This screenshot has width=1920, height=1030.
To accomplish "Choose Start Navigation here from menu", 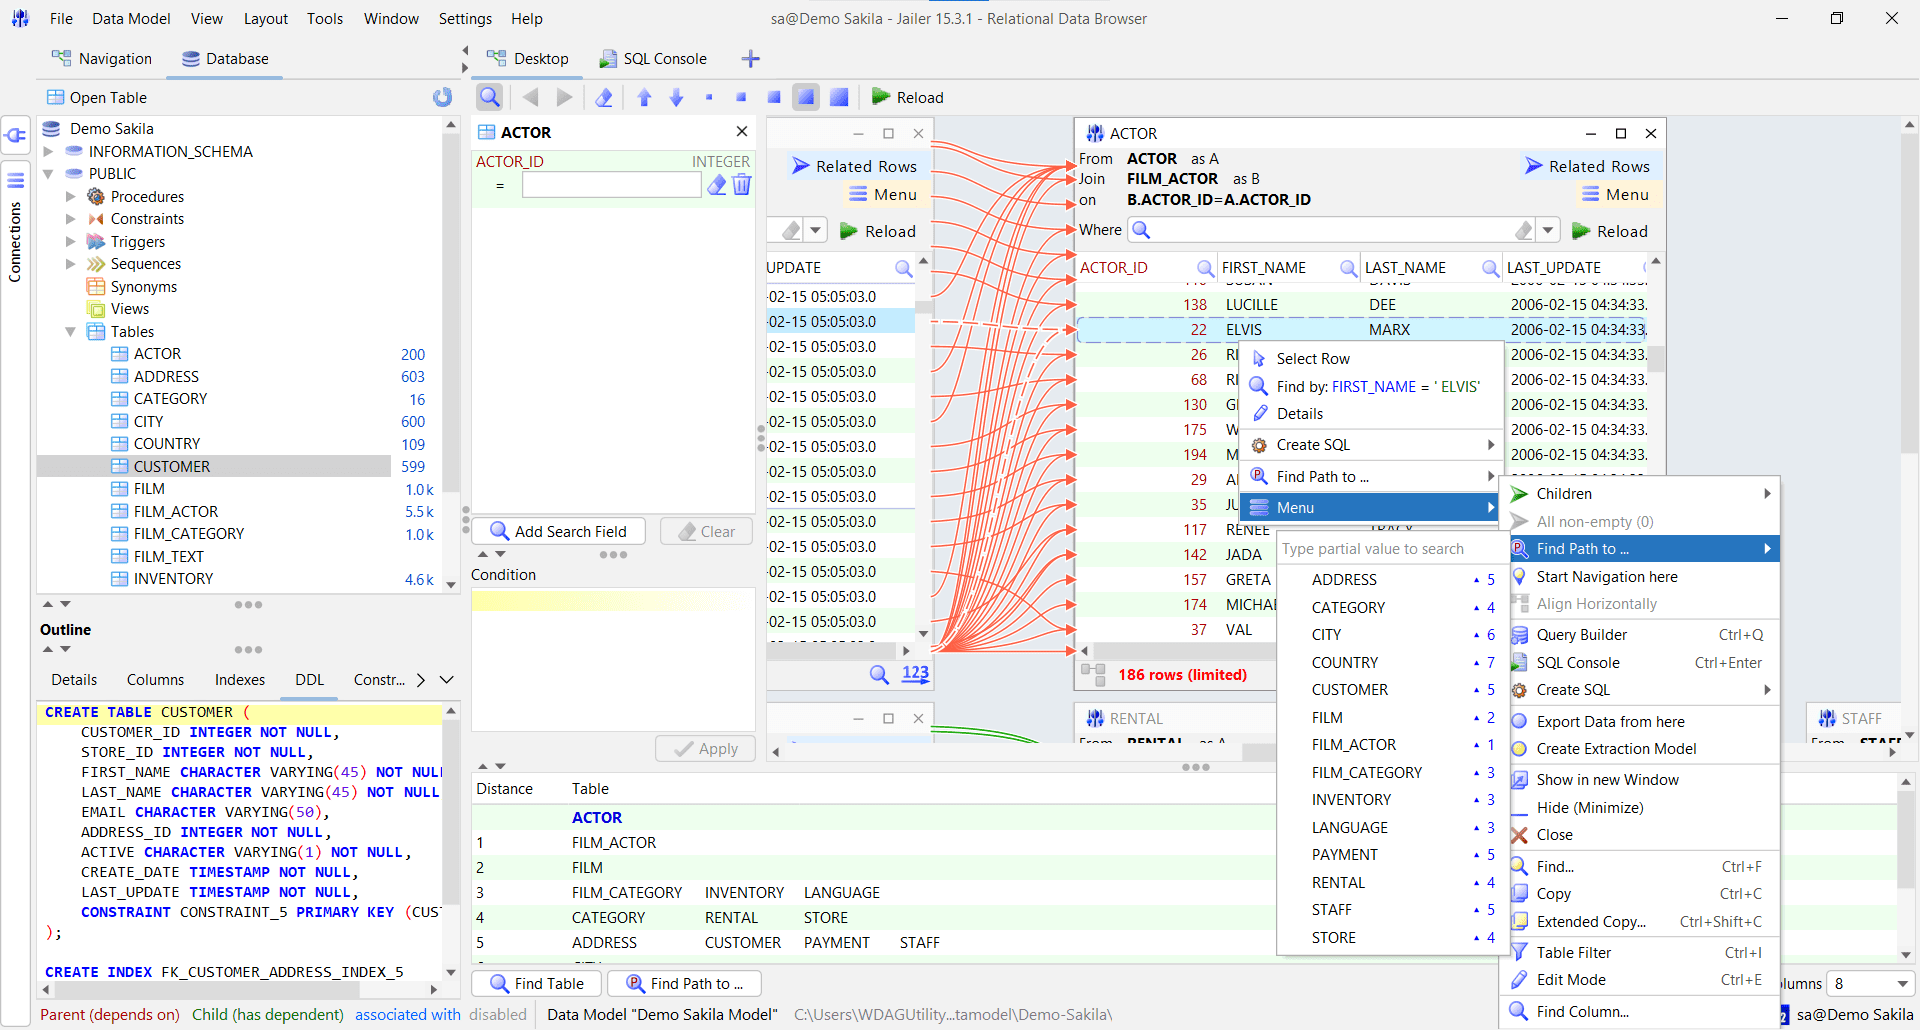I will click(x=1606, y=577).
